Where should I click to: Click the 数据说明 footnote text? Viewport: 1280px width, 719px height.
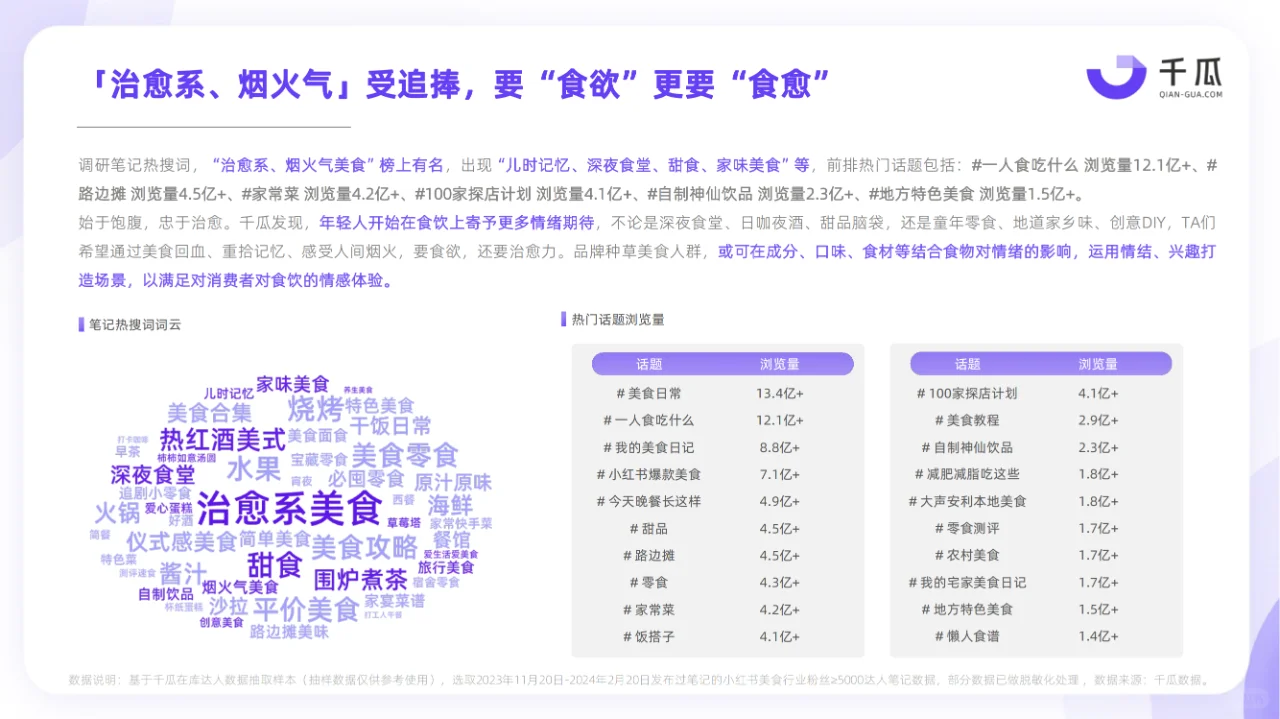(640, 681)
